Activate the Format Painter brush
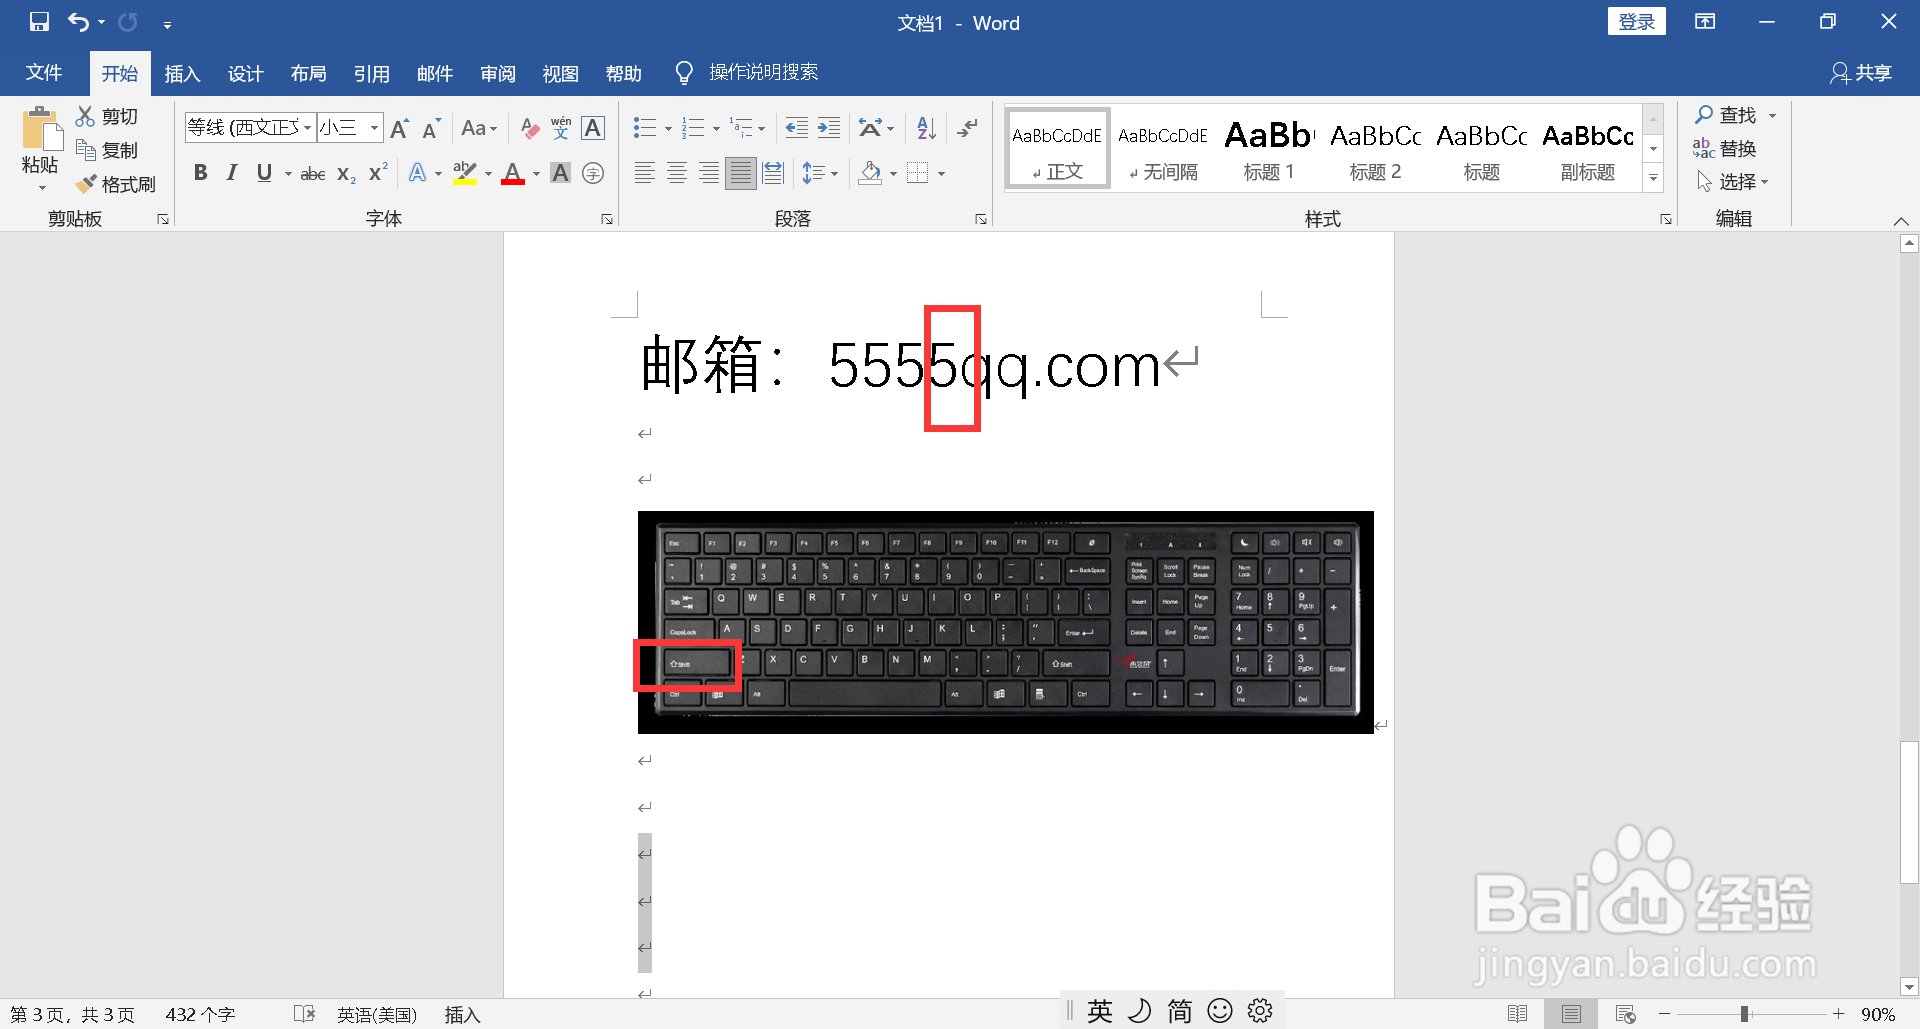Screen dimensions: 1920x1029 tap(86, 184)
